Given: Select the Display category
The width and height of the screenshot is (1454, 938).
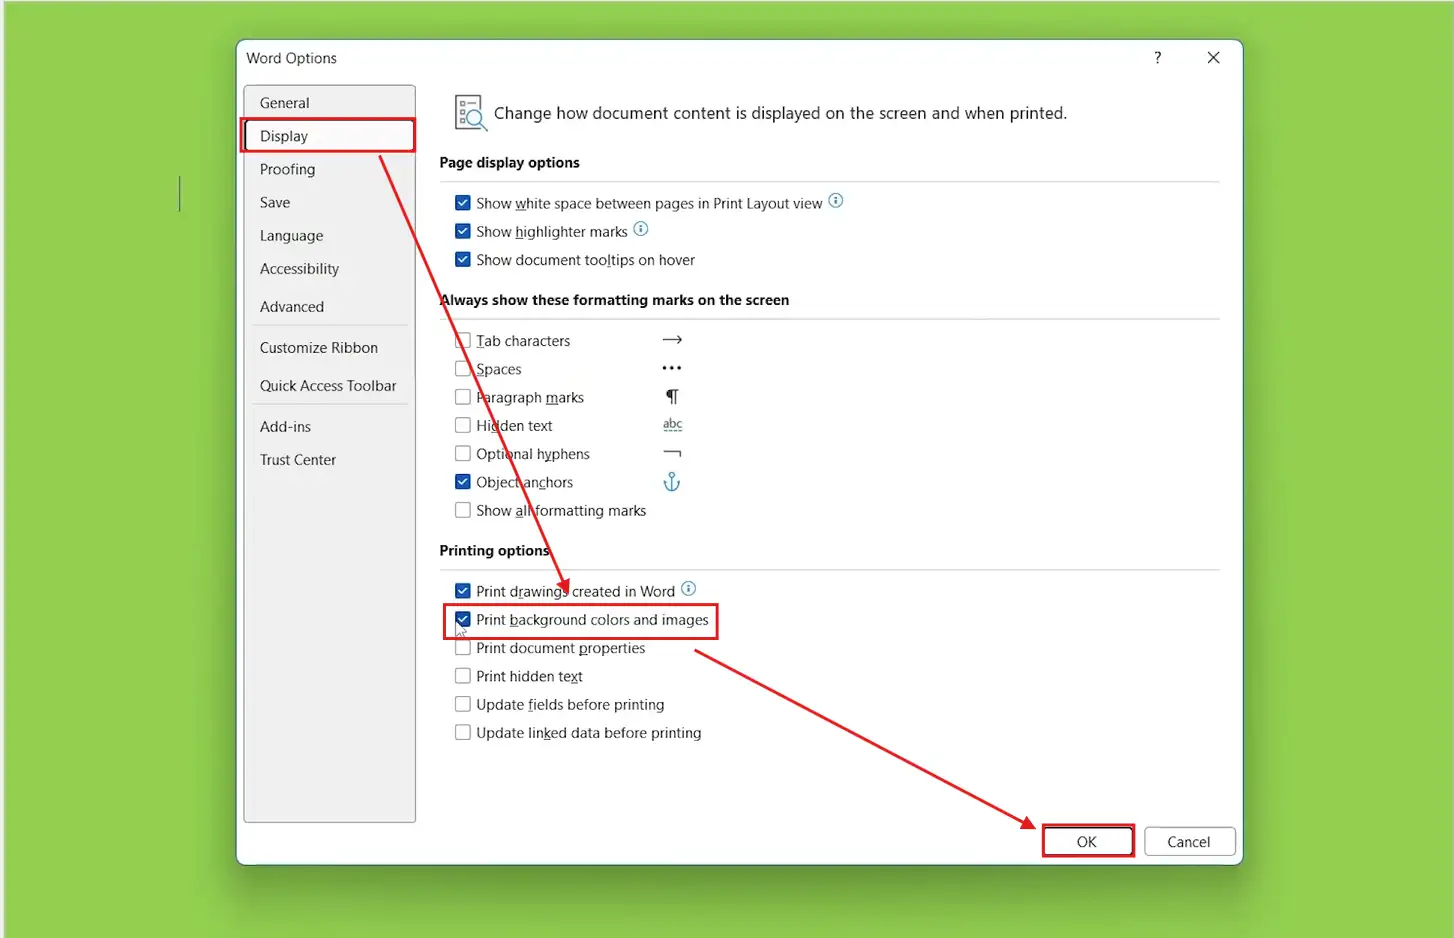Looking at the screenshot, I should [329, 136].
